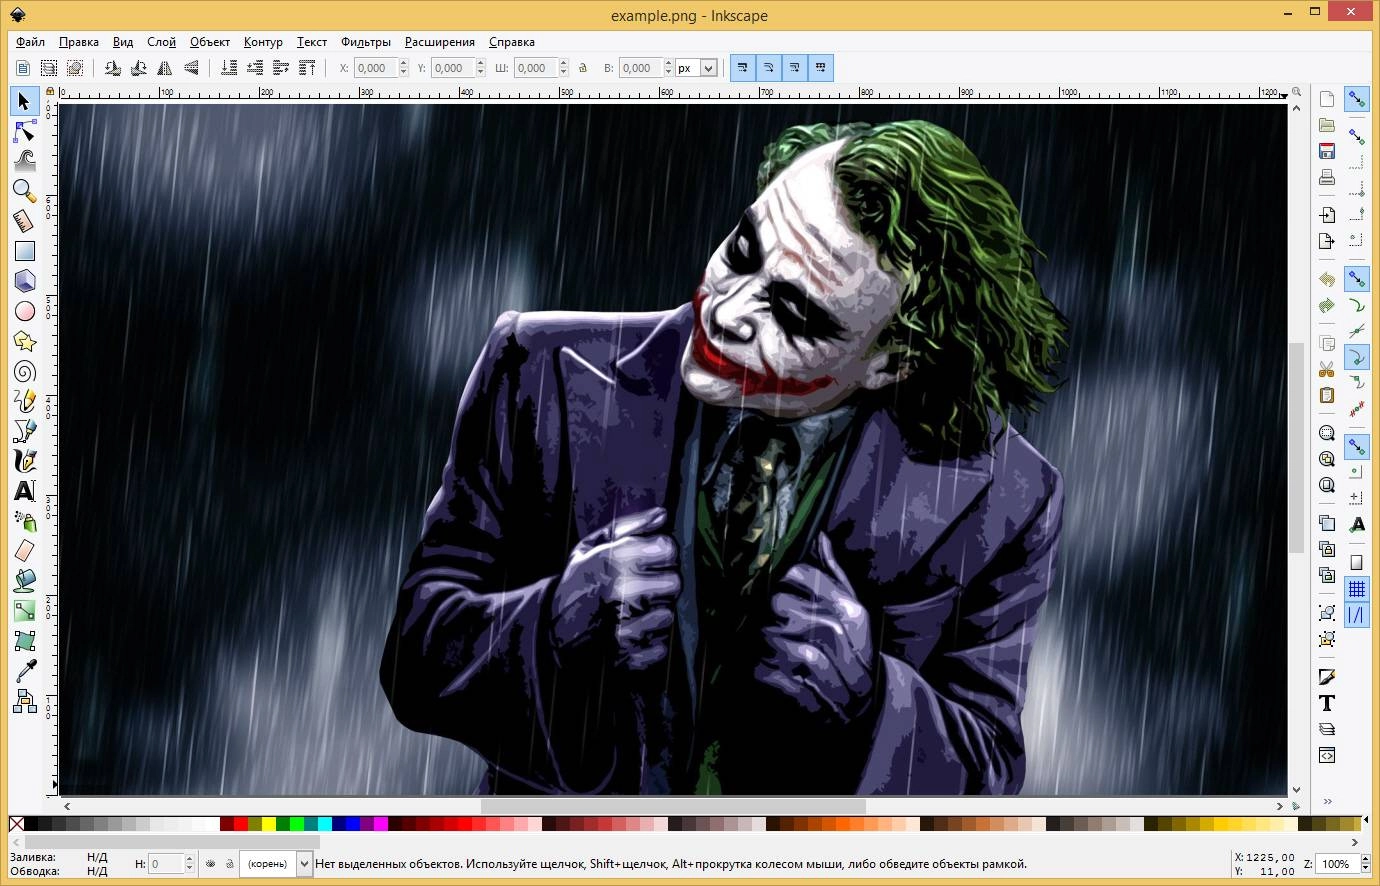Select the Zoom magnifier tool
The width and height of the screenshot is (1380, 886).
pos(24,191)
